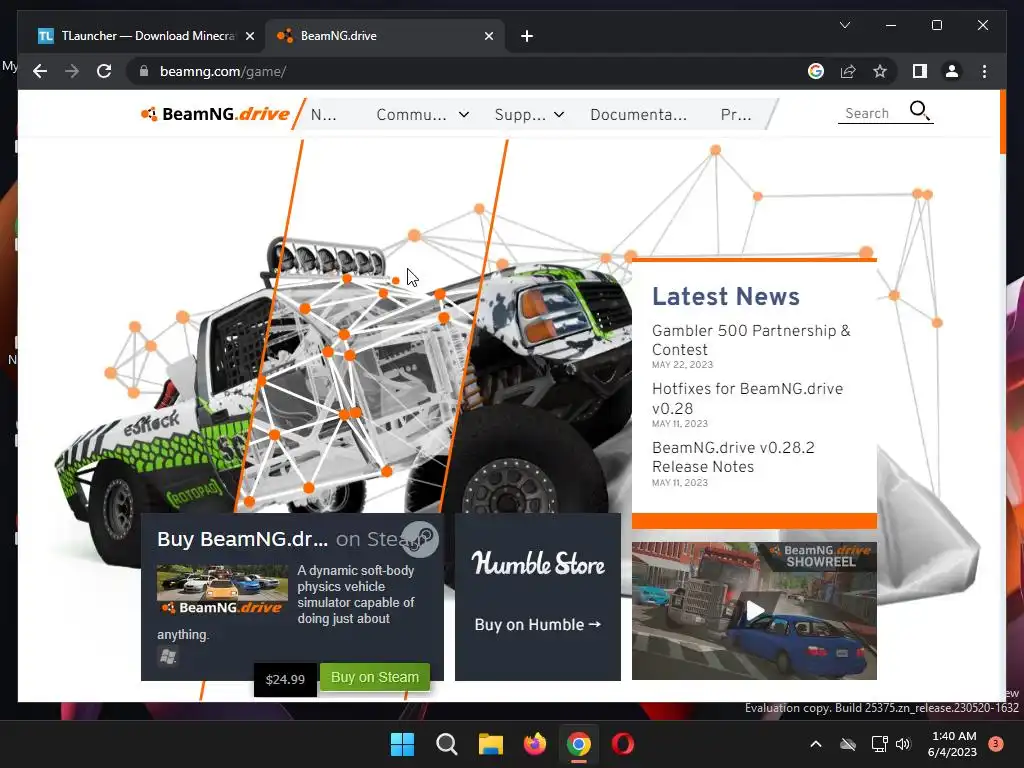
Task: Open the Chrome three-dot menu
Action: [984, 71]
